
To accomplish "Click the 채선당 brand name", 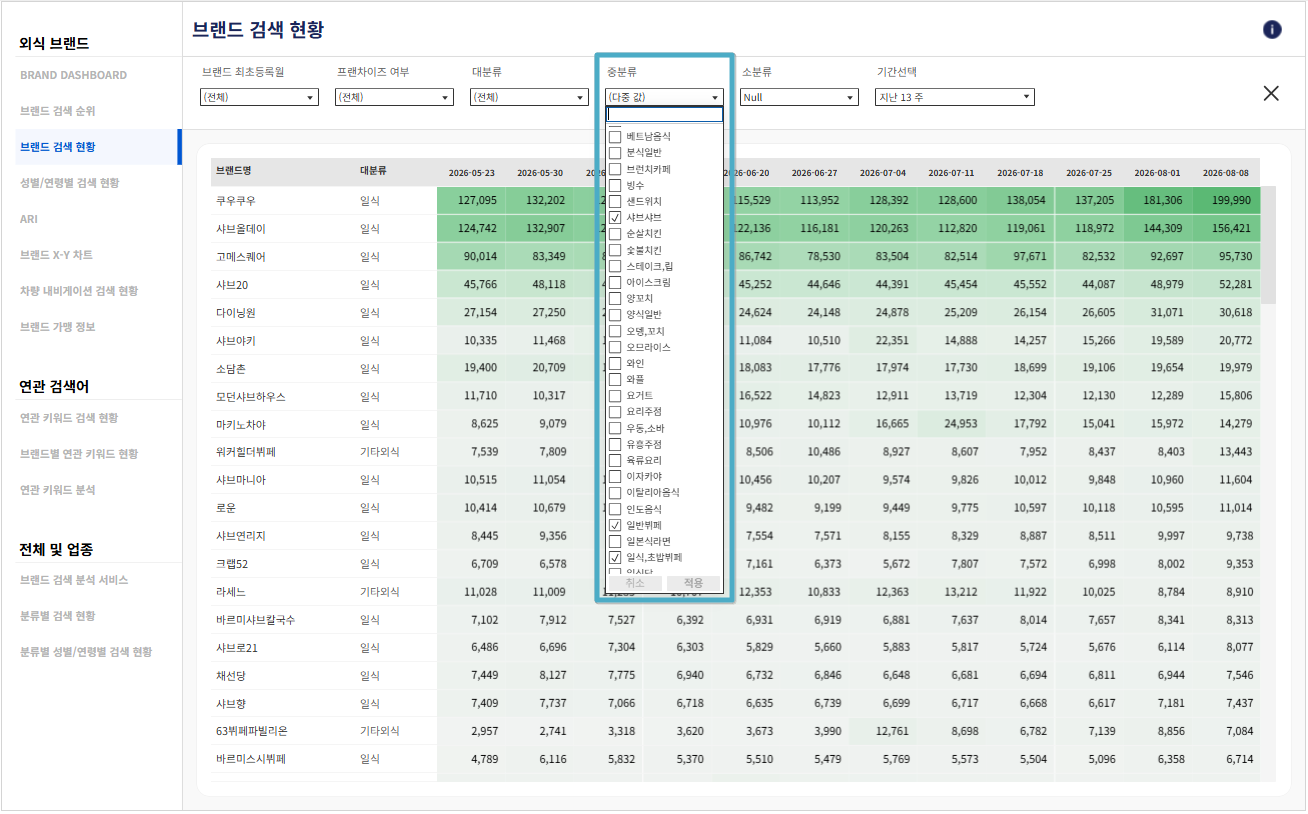I will coord(231,676).
